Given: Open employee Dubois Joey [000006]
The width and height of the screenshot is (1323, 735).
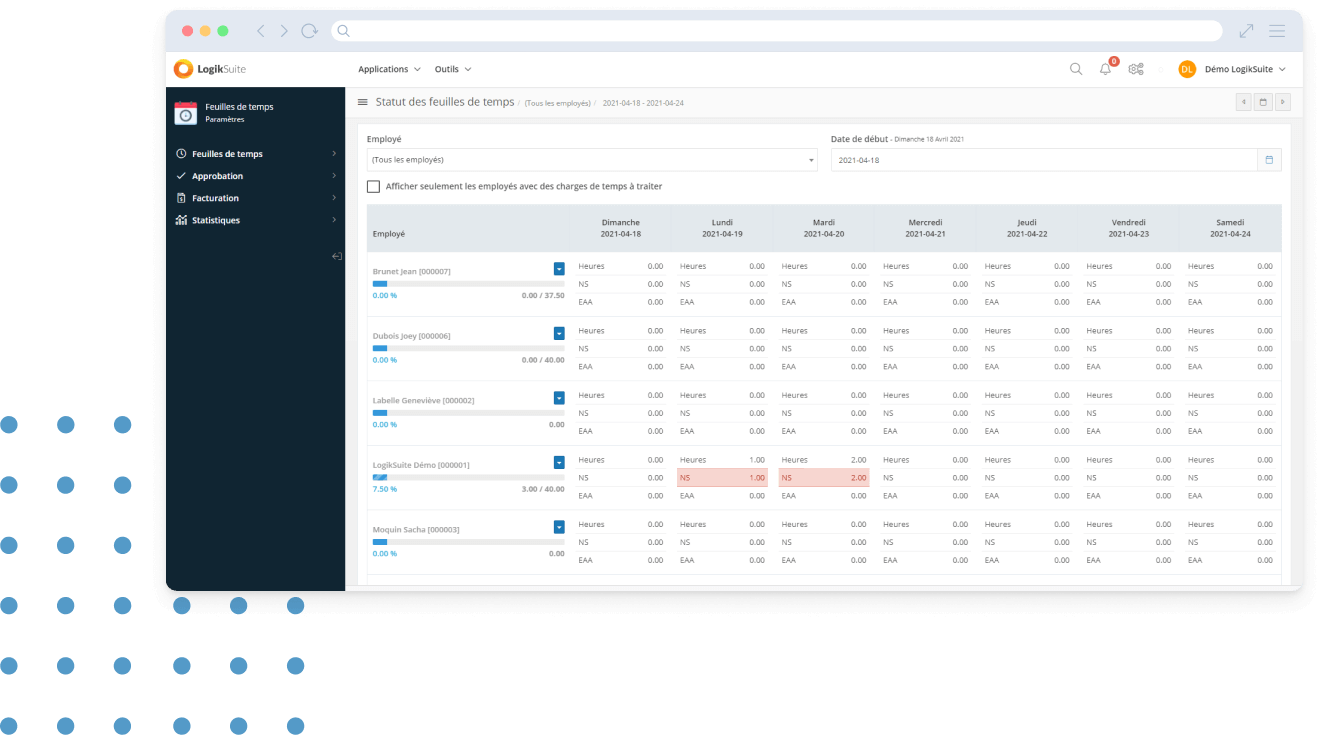Looking at the screenshot, I should [412, 336].
